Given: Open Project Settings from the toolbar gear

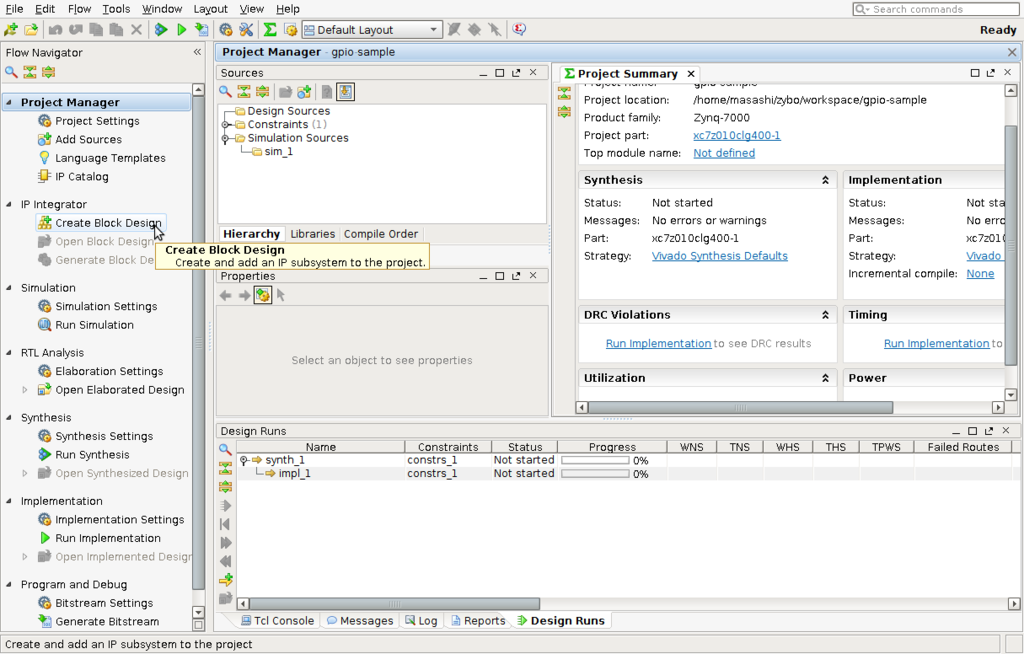Looking at the screenshot, I should (x=225, y=29).
